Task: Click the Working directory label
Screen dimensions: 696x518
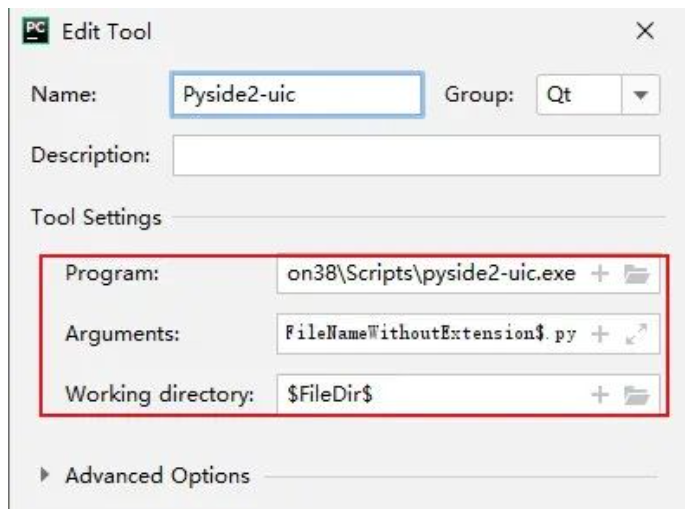Action: click(x=159, y=394)
